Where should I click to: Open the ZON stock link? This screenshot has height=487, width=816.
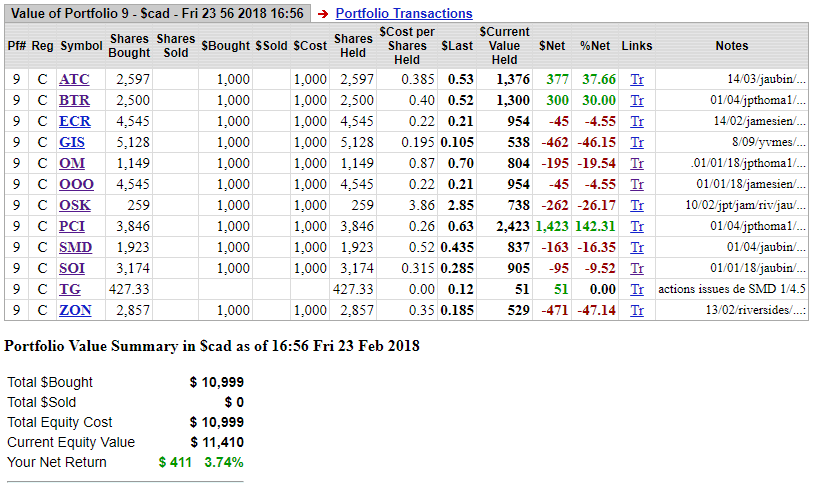click(x=75, y=310)
